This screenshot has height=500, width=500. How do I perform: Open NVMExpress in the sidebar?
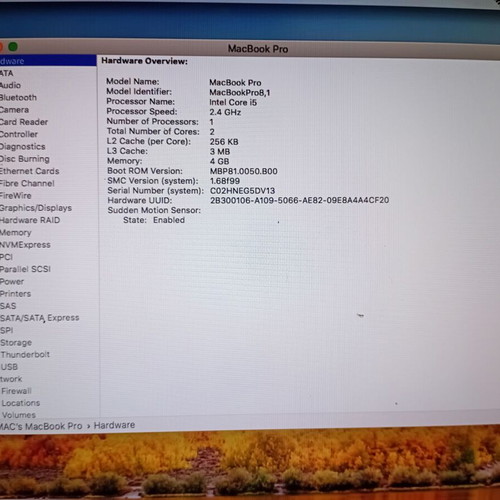[25, 245]
